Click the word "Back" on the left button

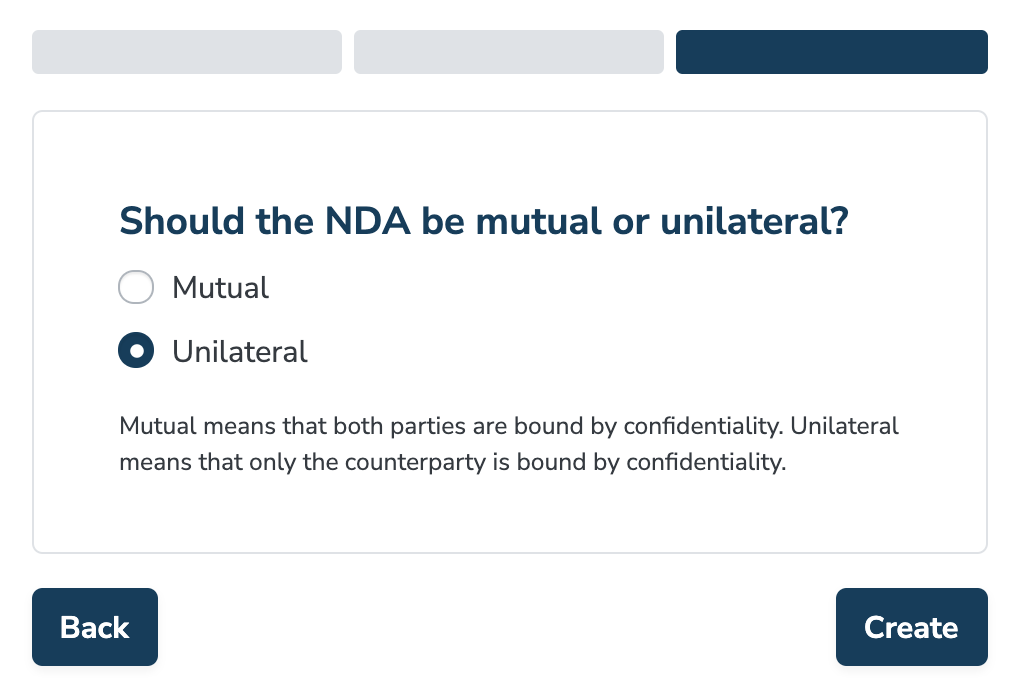(95, 627)
